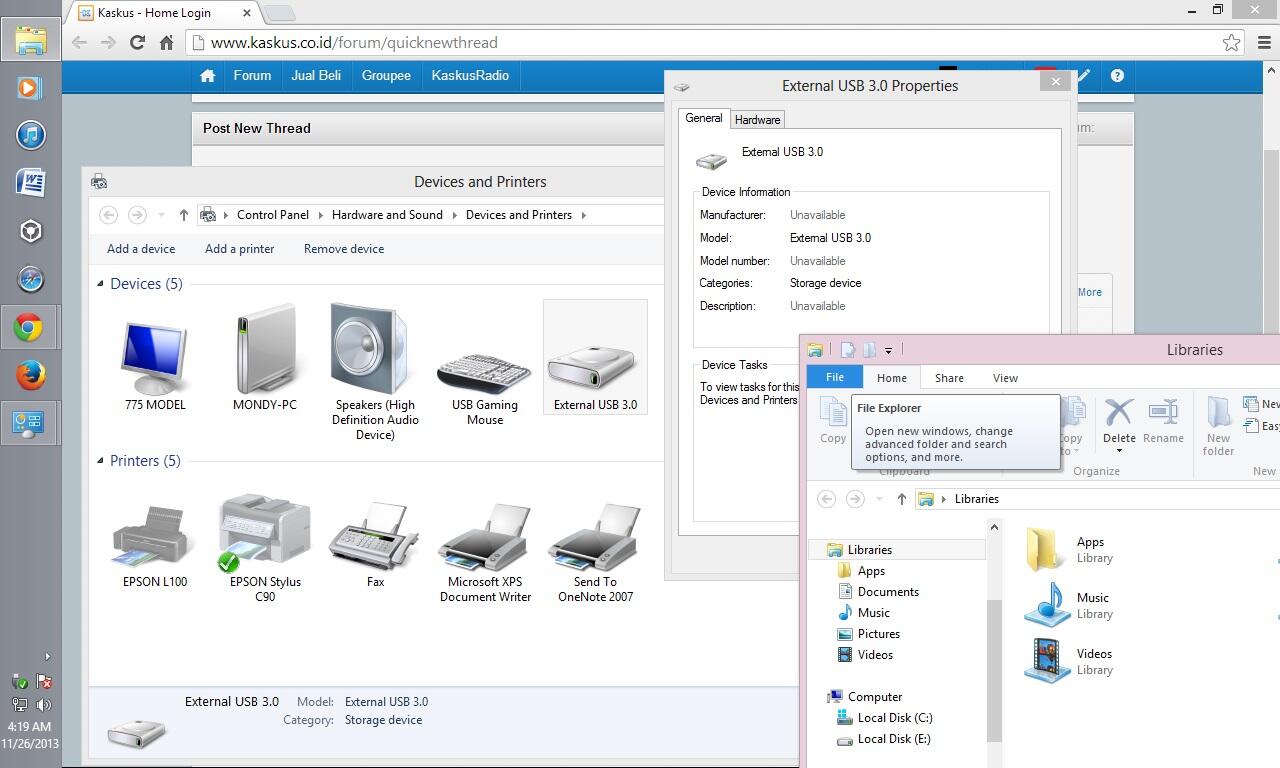1280x768 pixels.
Task: Open Microsoft Word from the taskbar
Action: [x=30, y=183]
